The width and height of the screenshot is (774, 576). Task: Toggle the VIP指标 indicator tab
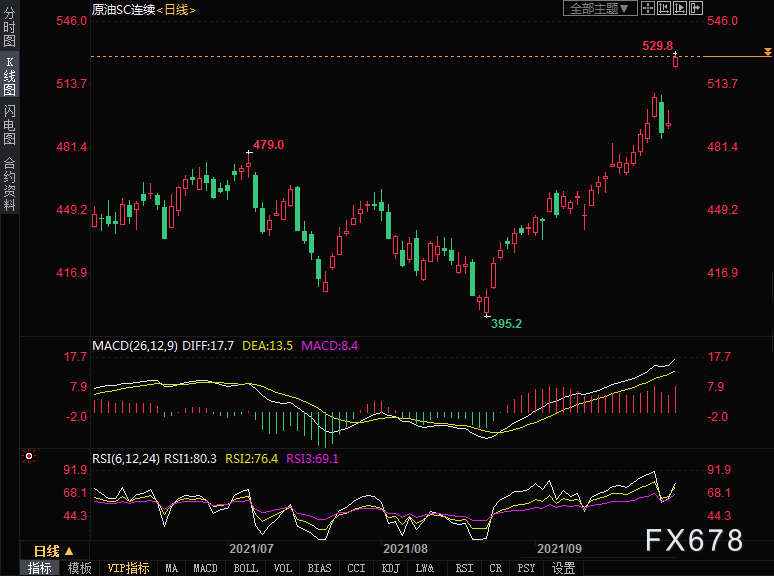128,568
